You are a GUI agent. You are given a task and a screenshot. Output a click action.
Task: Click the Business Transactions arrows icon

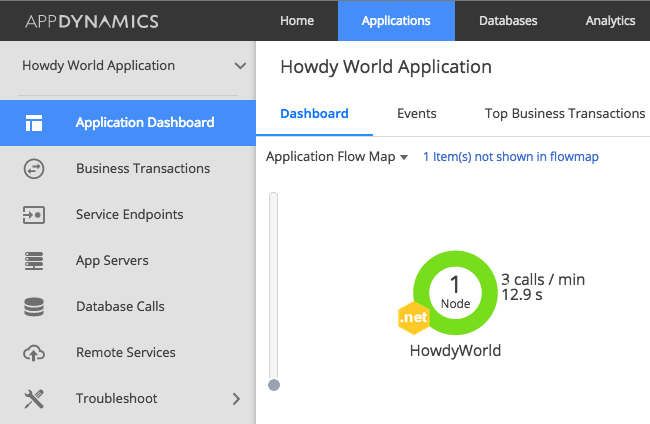(x=34, y=169)
